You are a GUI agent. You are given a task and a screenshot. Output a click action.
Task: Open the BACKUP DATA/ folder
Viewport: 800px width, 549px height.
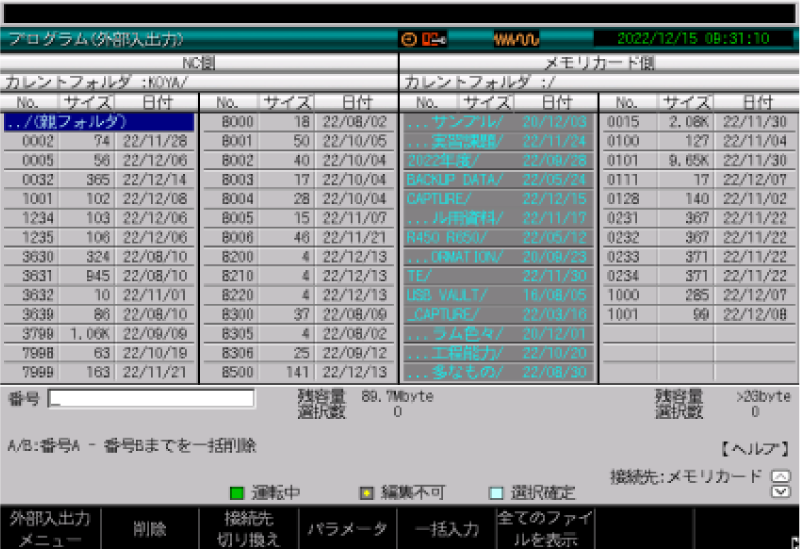click(498, 180)
